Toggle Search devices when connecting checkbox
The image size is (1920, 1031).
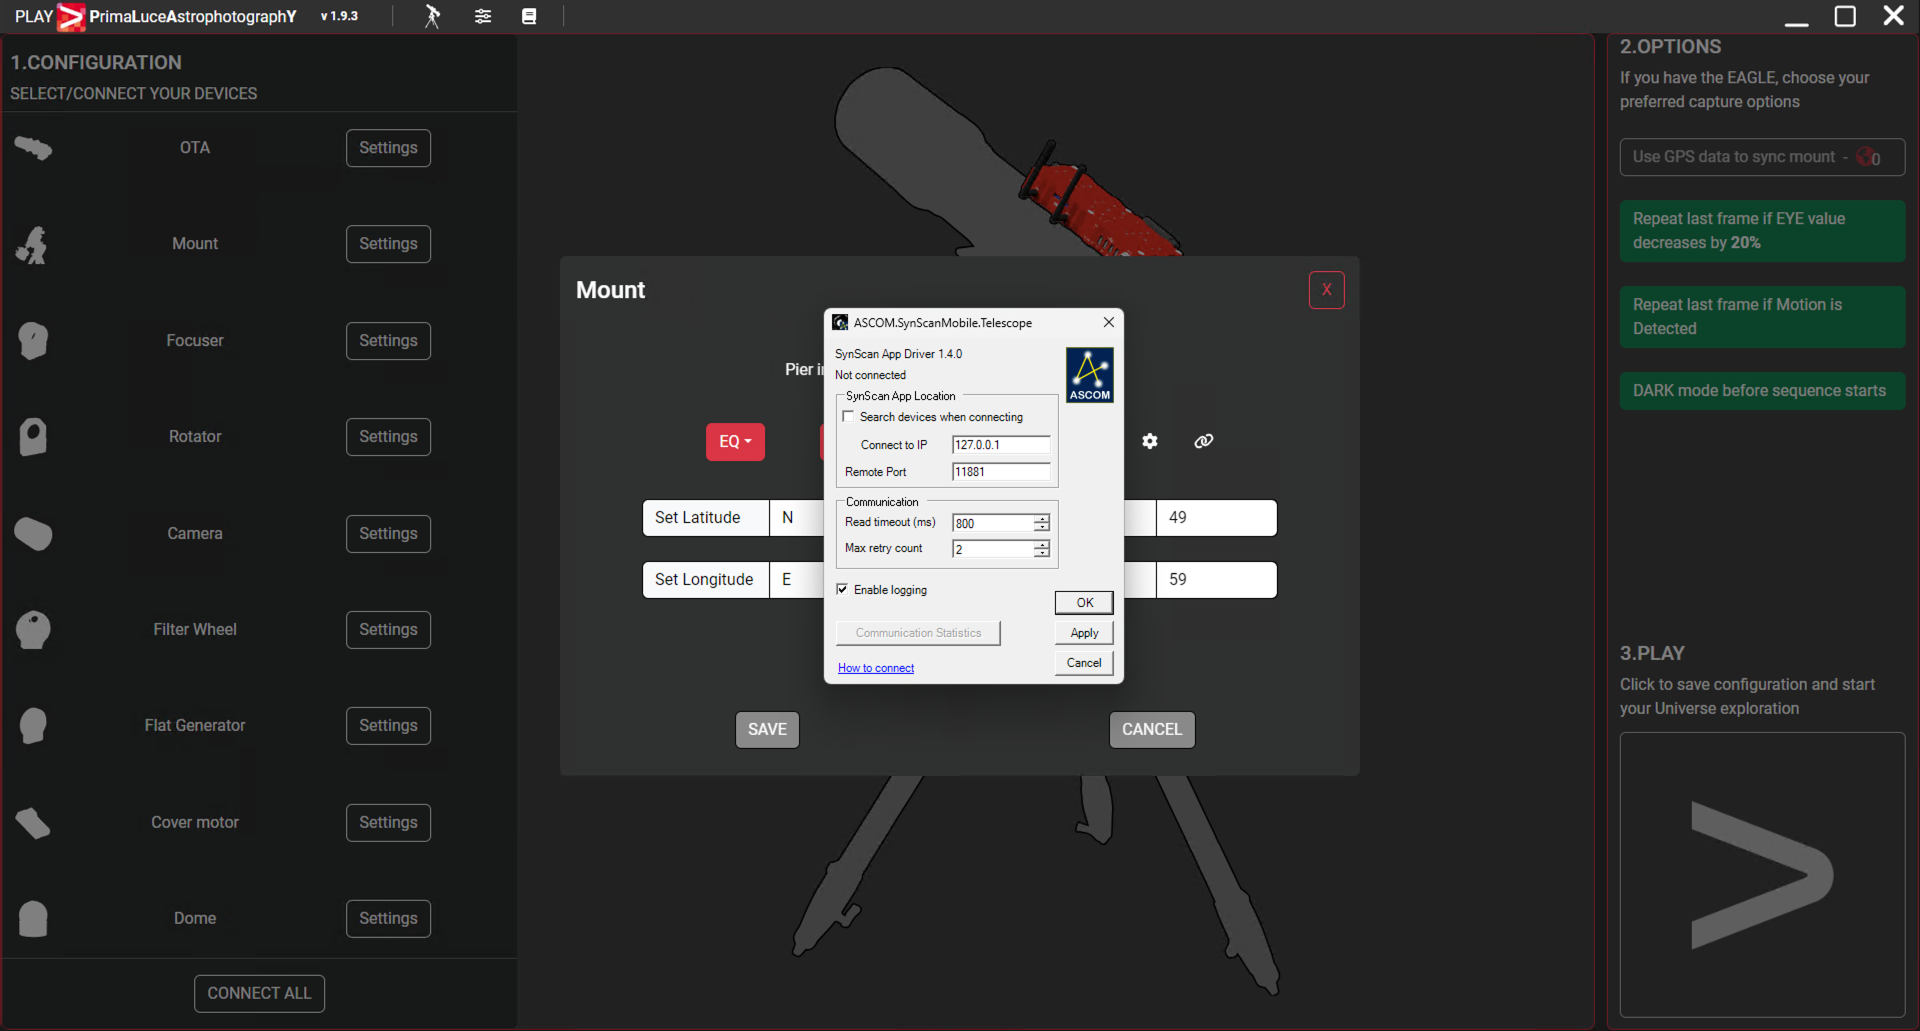point(848,417)
